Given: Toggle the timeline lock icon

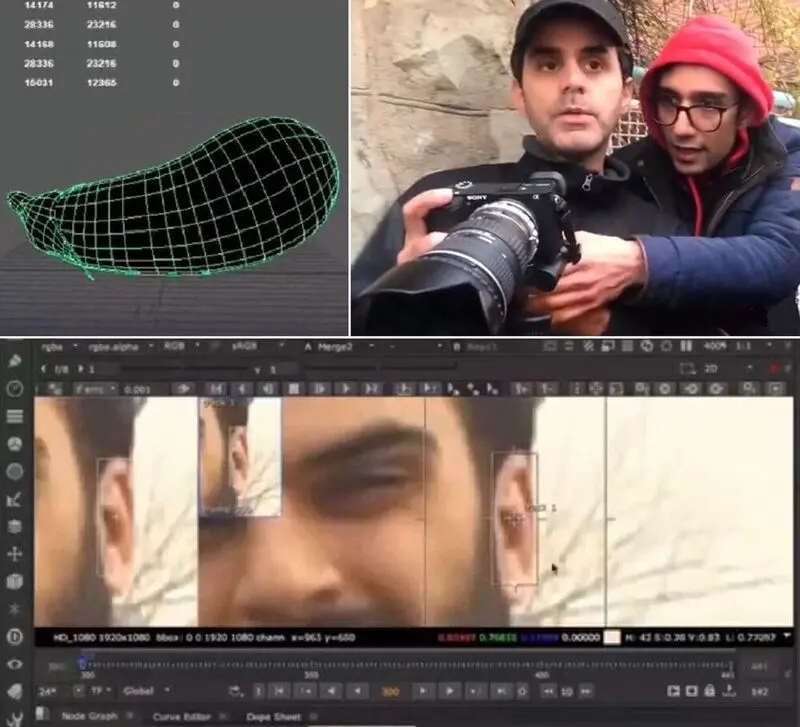Looking at the screenshot, I should point(709,691).
